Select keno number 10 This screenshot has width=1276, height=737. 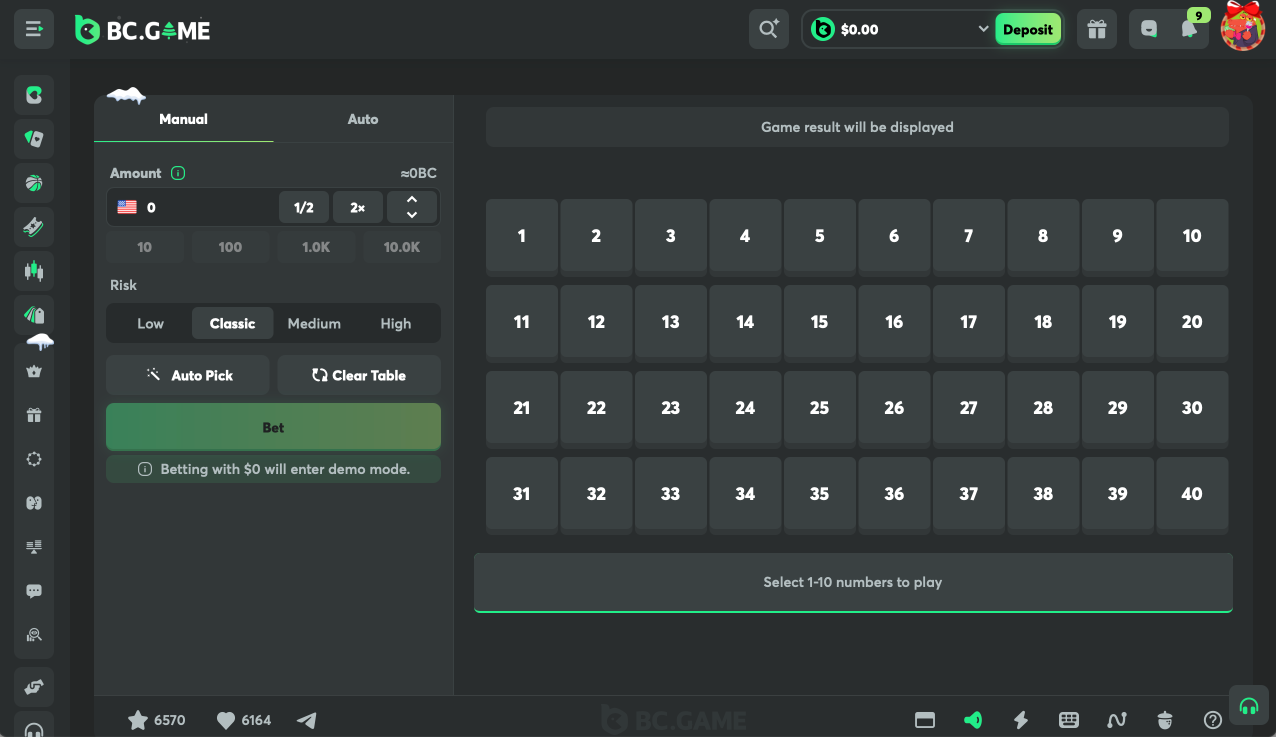[x=1192, y=236]
